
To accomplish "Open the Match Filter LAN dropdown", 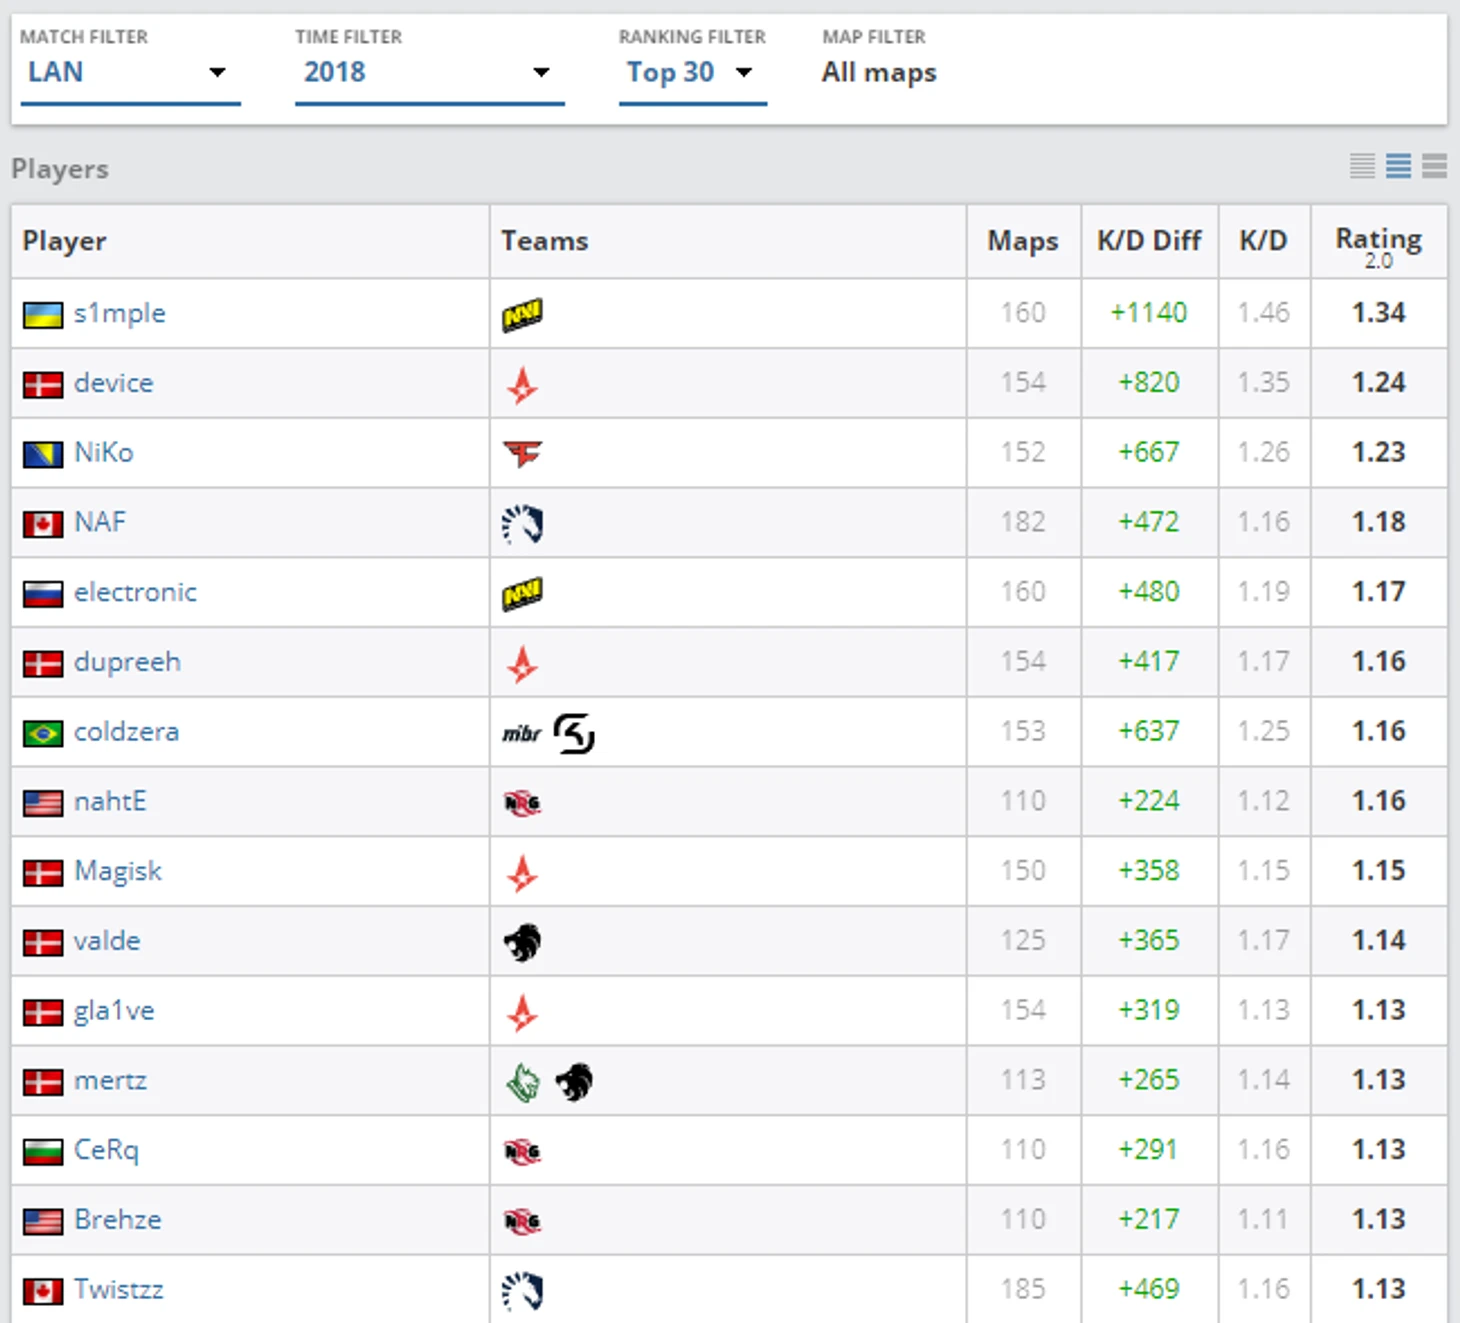I will coord(130,73).
